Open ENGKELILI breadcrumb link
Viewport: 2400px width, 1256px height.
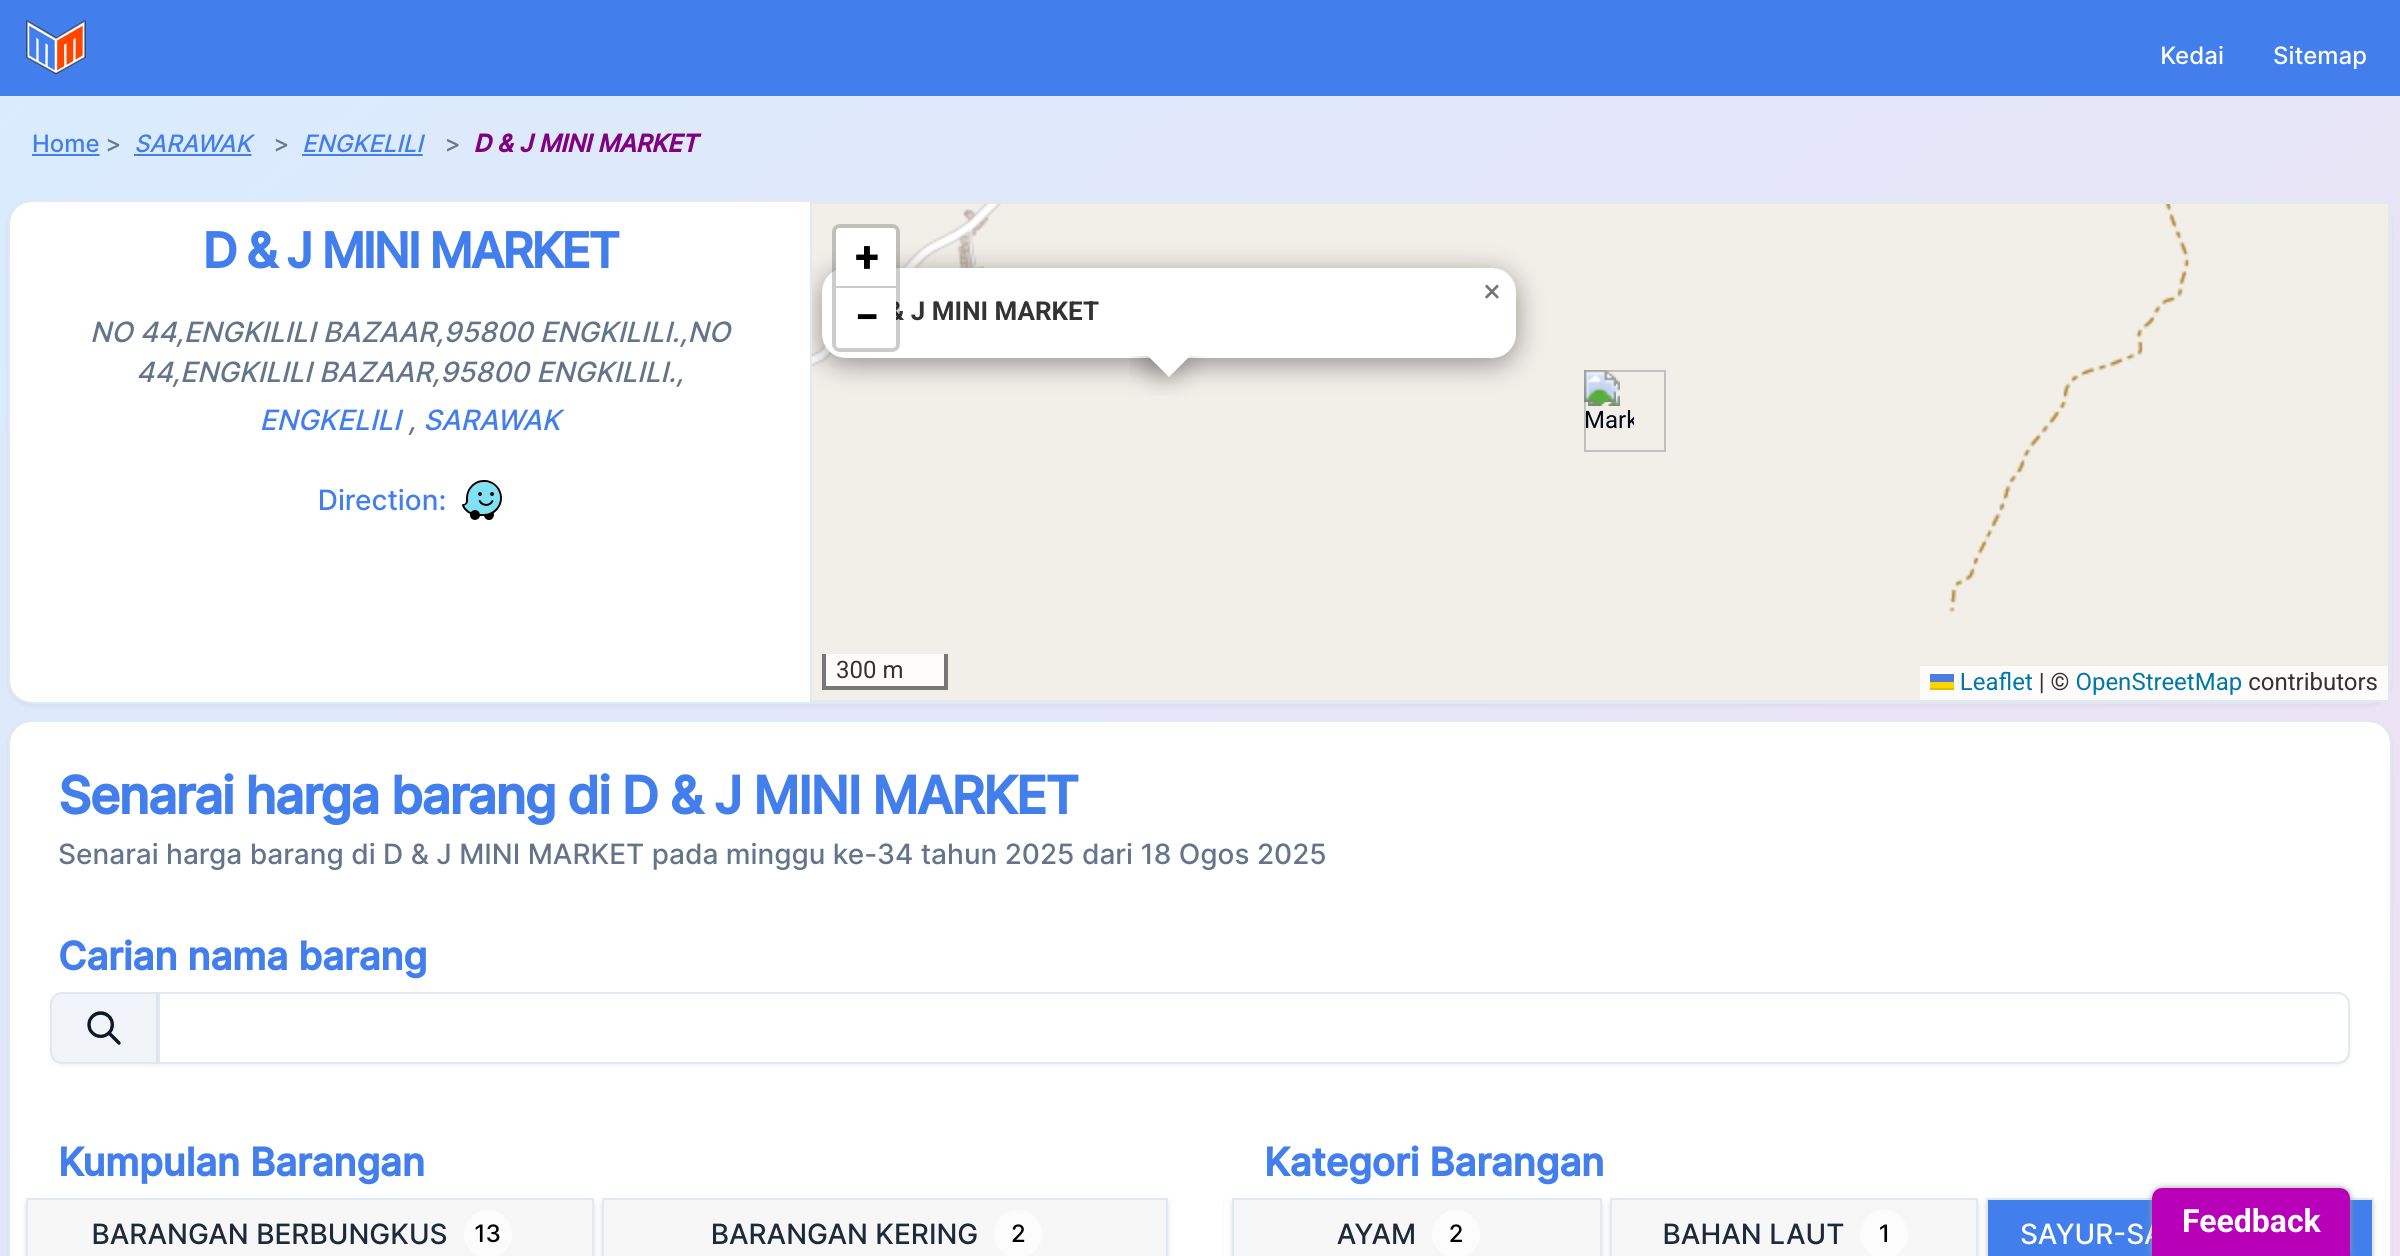tap(363, 144)
